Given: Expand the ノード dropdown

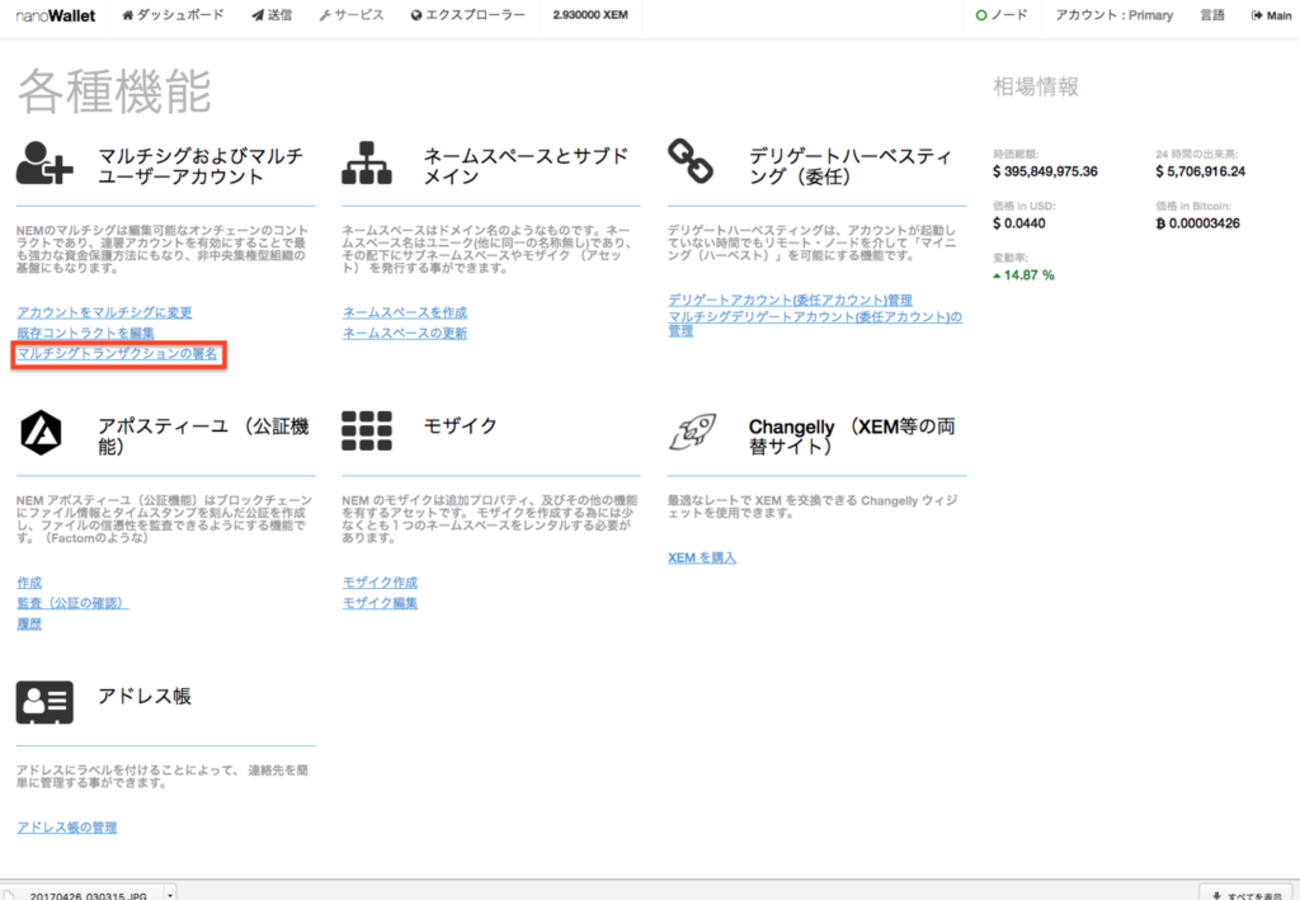Looking at the screenshot, I should click(x=1001, y=16).
